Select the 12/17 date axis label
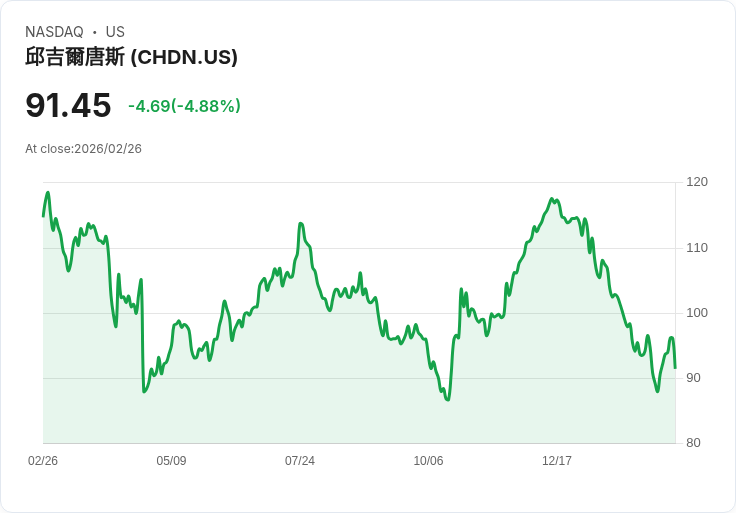Screen dimensions: 736x513 pos(557,461)
